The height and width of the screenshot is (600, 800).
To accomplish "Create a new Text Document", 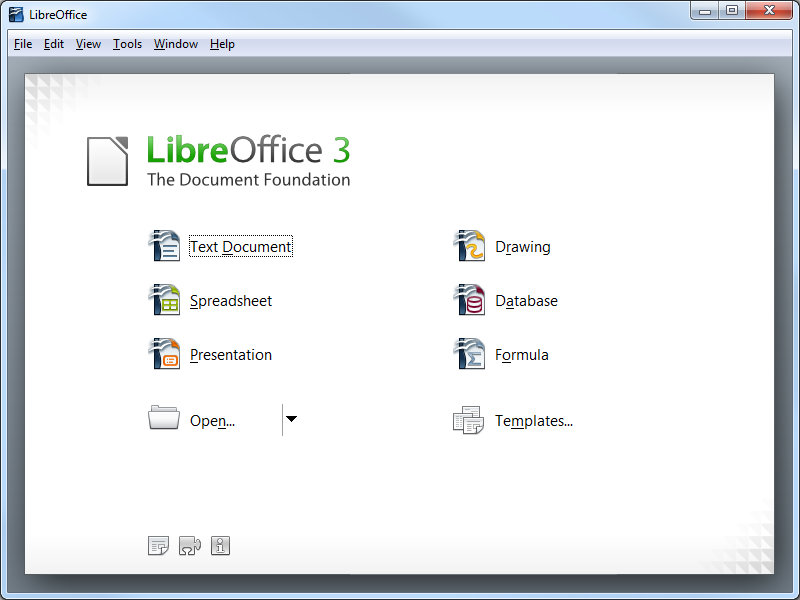I will click(x=241, y=246).
